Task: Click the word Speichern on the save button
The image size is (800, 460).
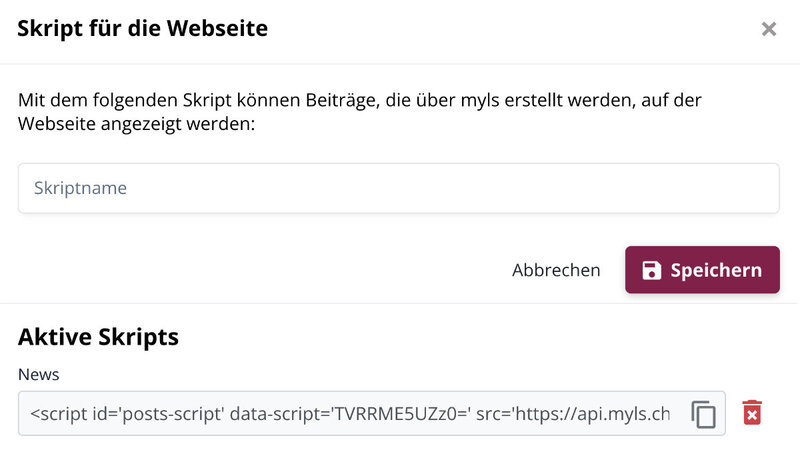Action: click(716, 270)
